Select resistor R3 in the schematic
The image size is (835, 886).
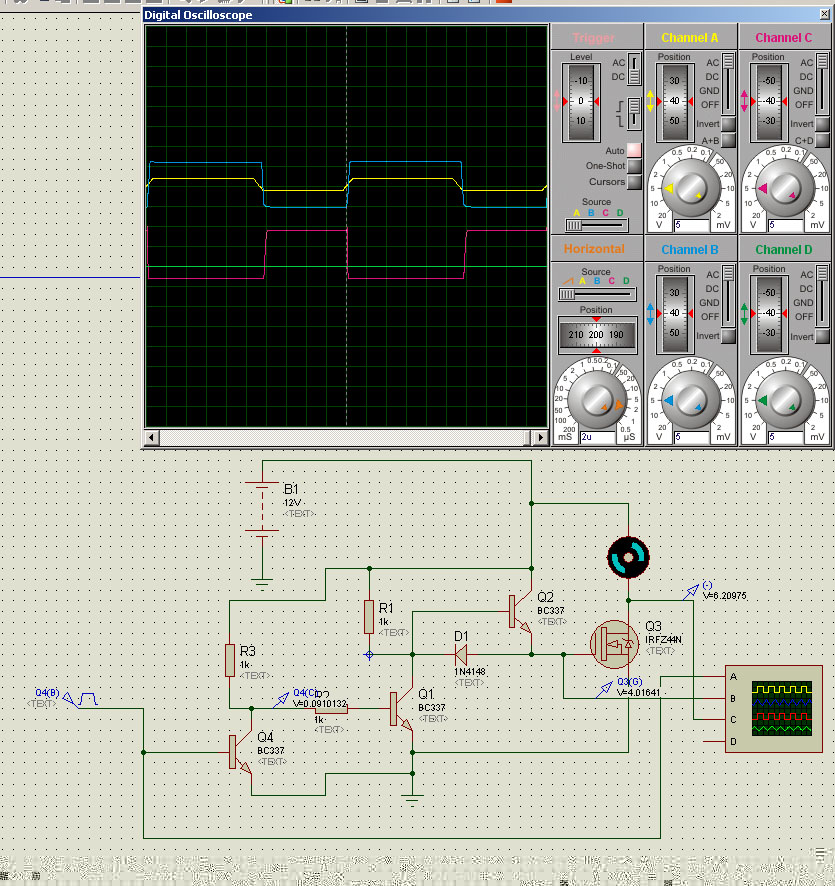coord(230,660)
